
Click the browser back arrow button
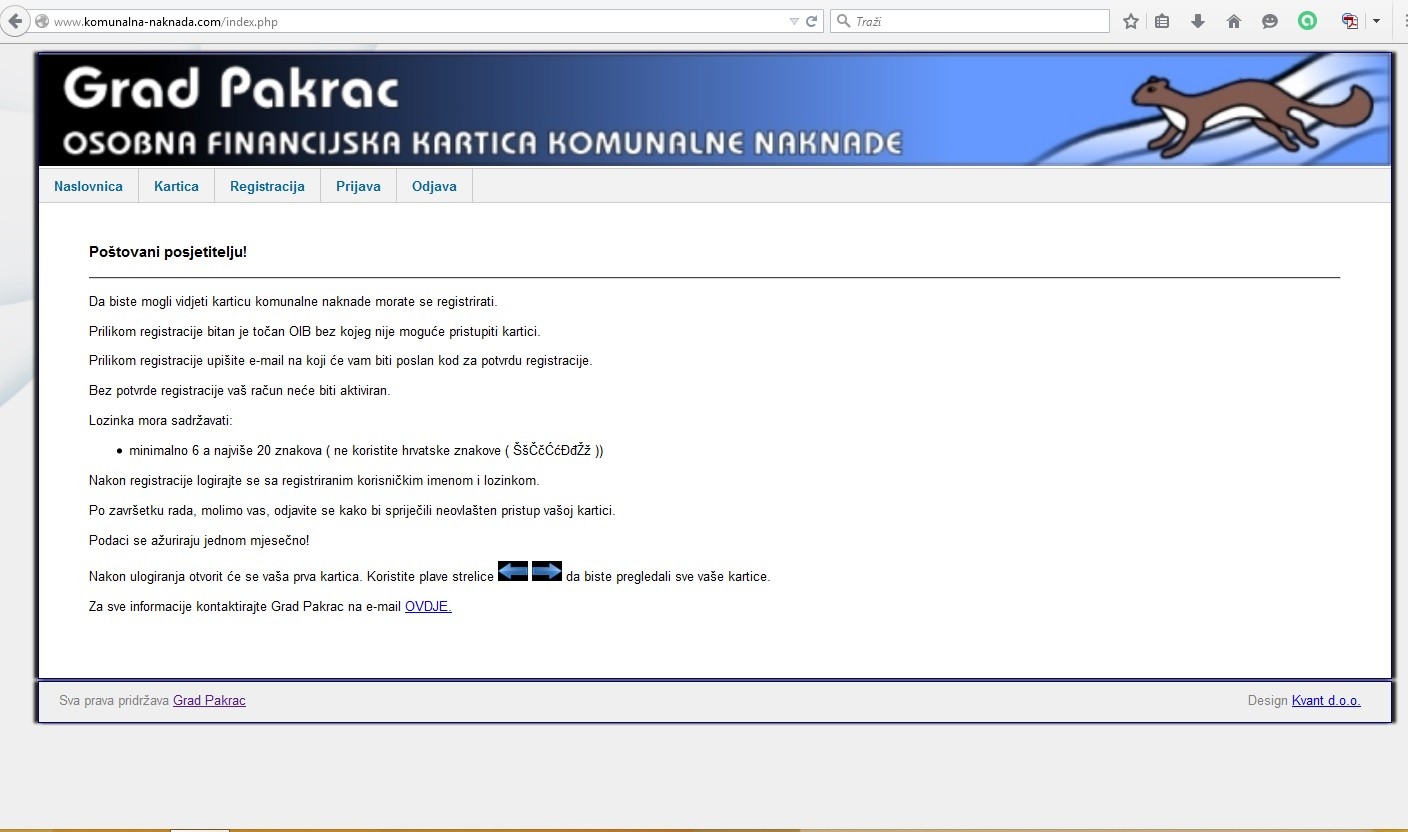pyautogui.click(x=15, y=21)
